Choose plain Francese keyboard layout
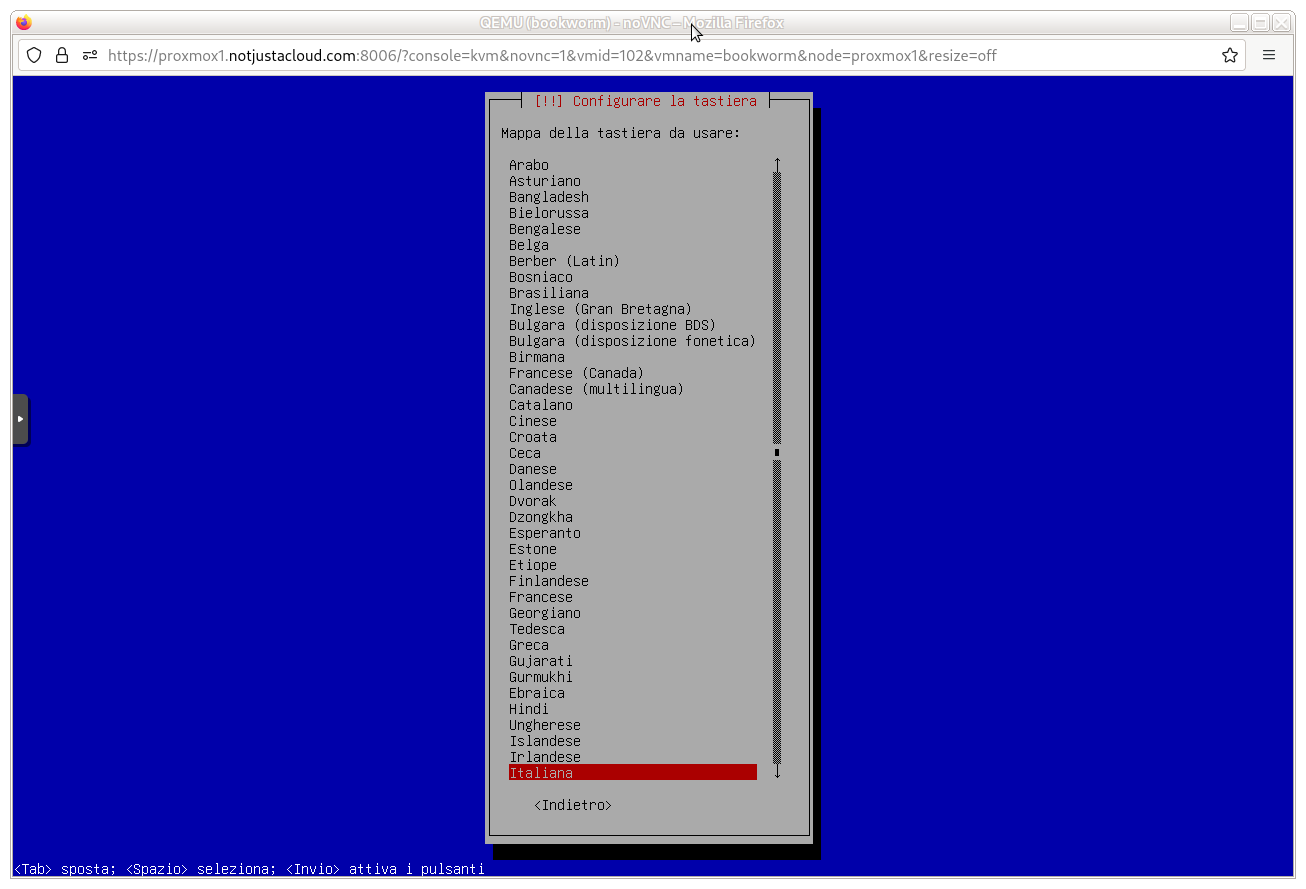 541,597
